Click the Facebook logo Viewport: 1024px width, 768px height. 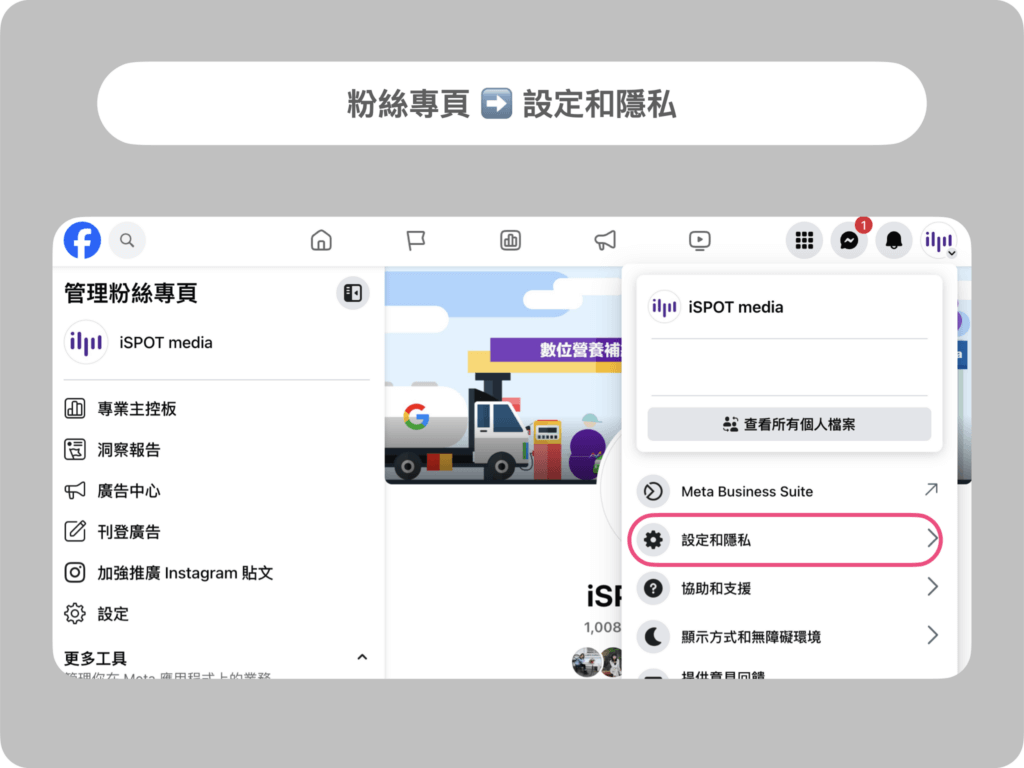81,240
